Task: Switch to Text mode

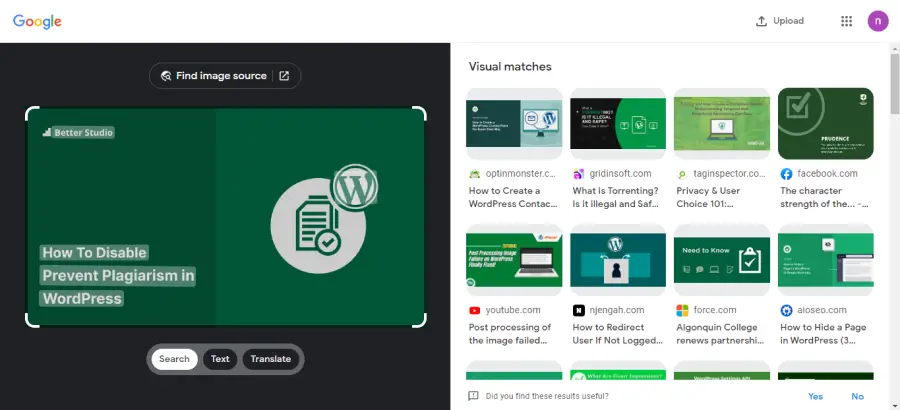Action: pyautogui.click(x=220, y=359)
